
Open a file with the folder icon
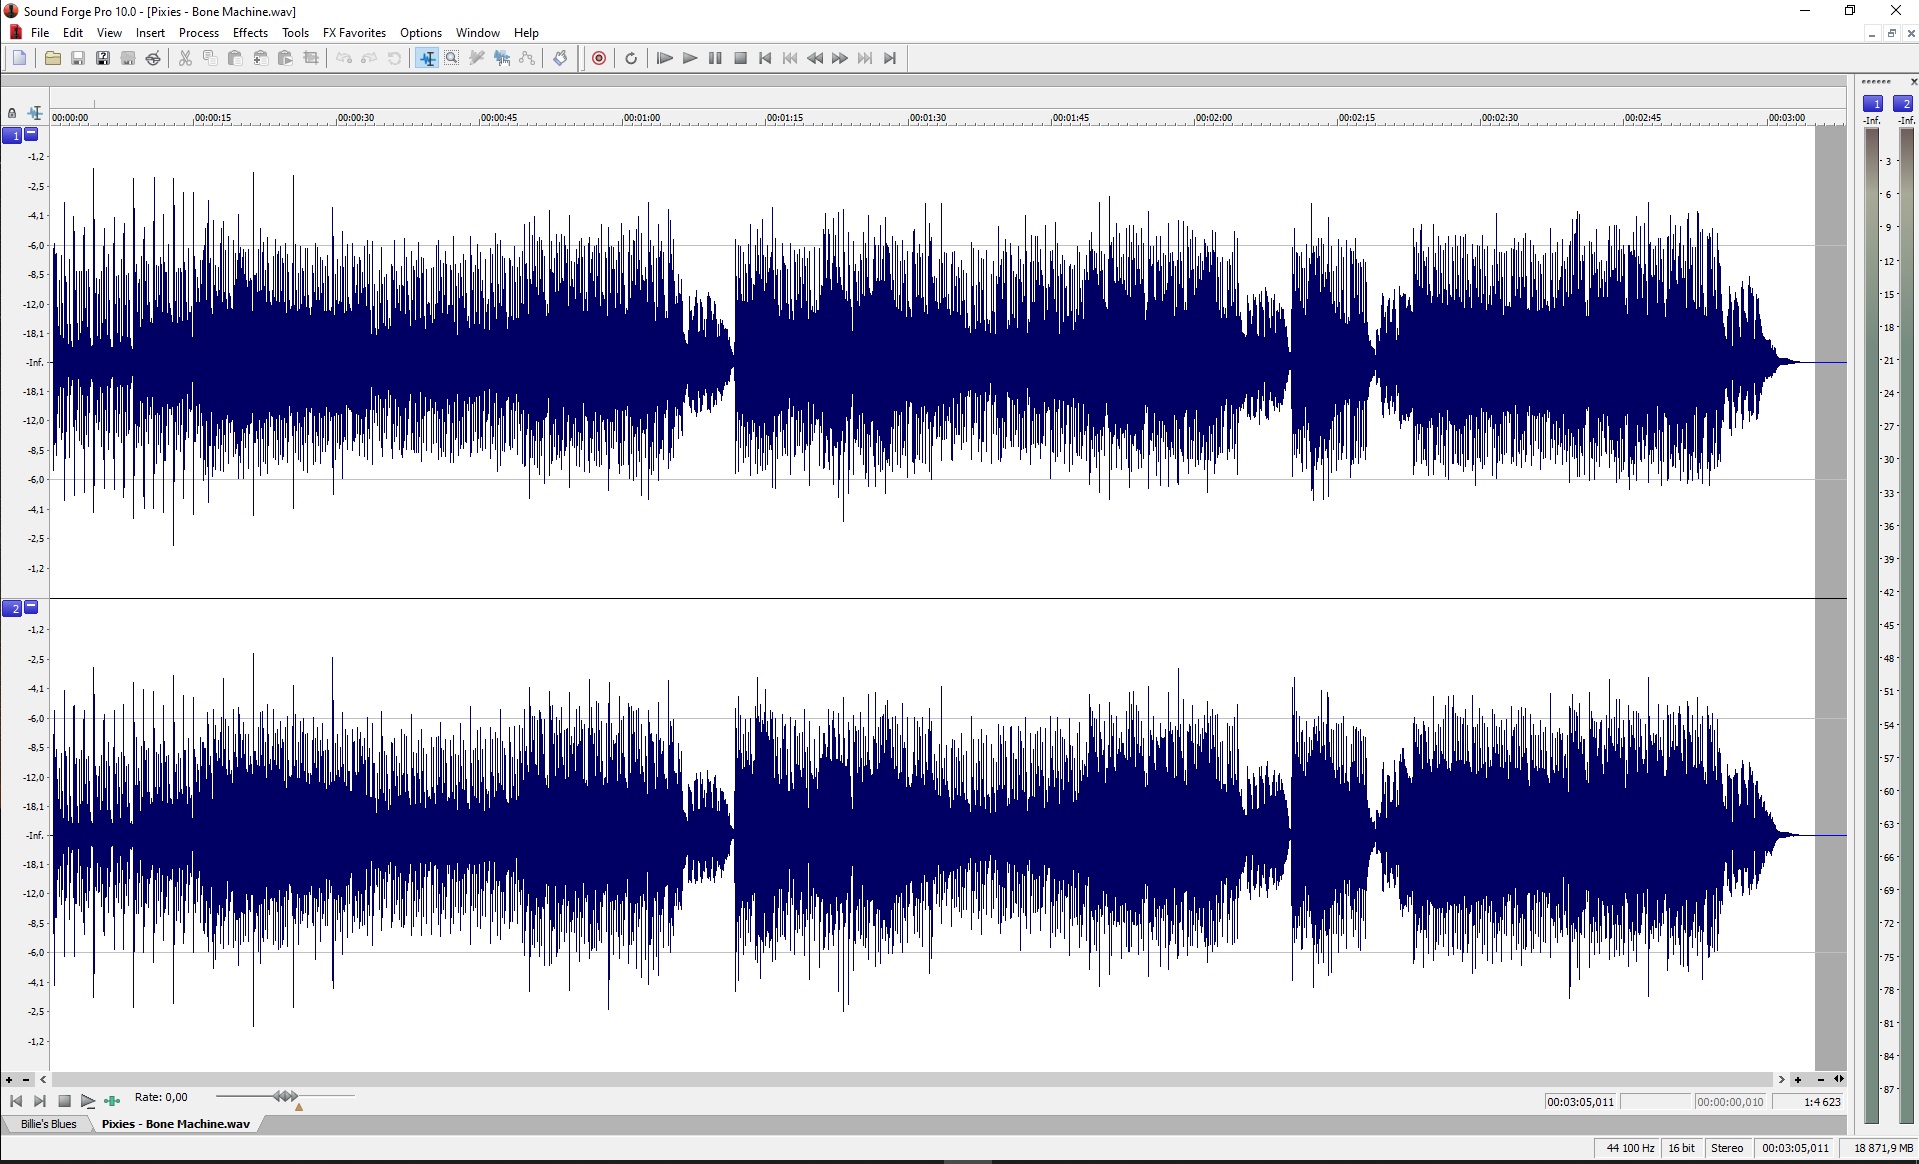[x=53, y=58]
